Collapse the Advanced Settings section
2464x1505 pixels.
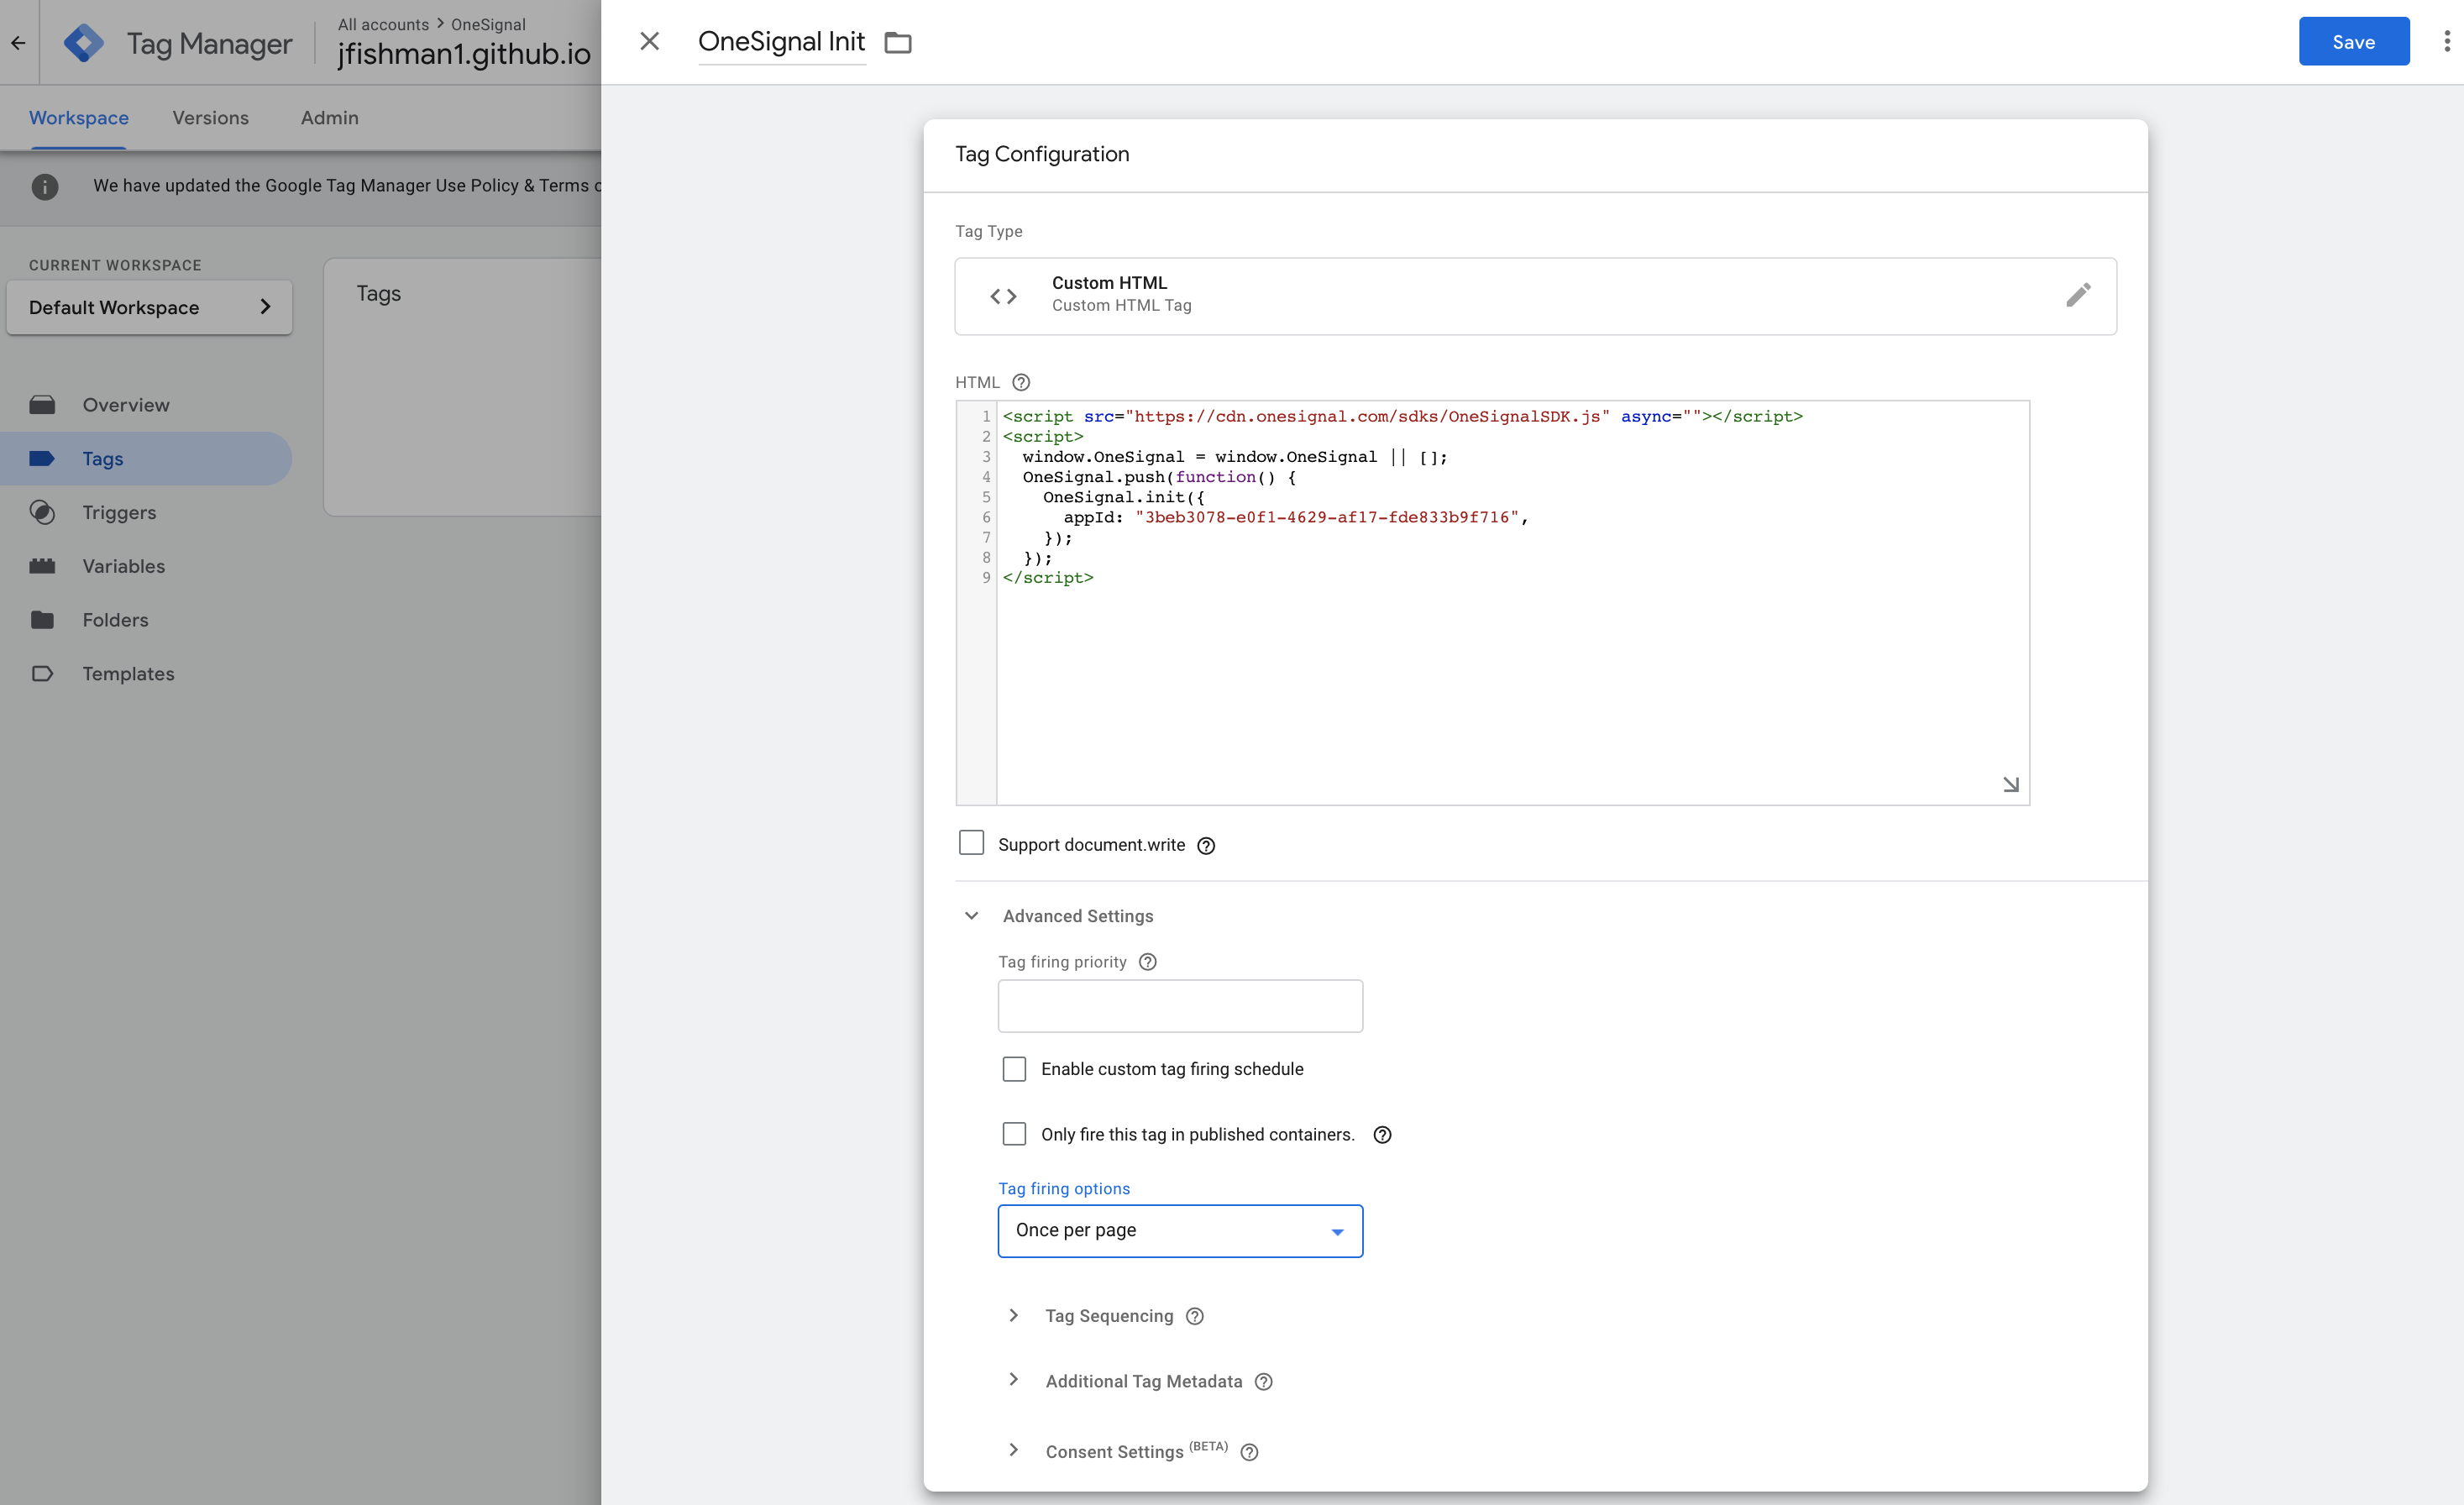(971, 916)
